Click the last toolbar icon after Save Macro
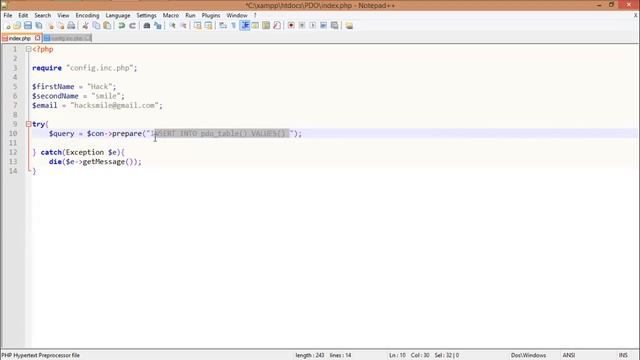Screen dimensions: 640x360 click(349, 26)
